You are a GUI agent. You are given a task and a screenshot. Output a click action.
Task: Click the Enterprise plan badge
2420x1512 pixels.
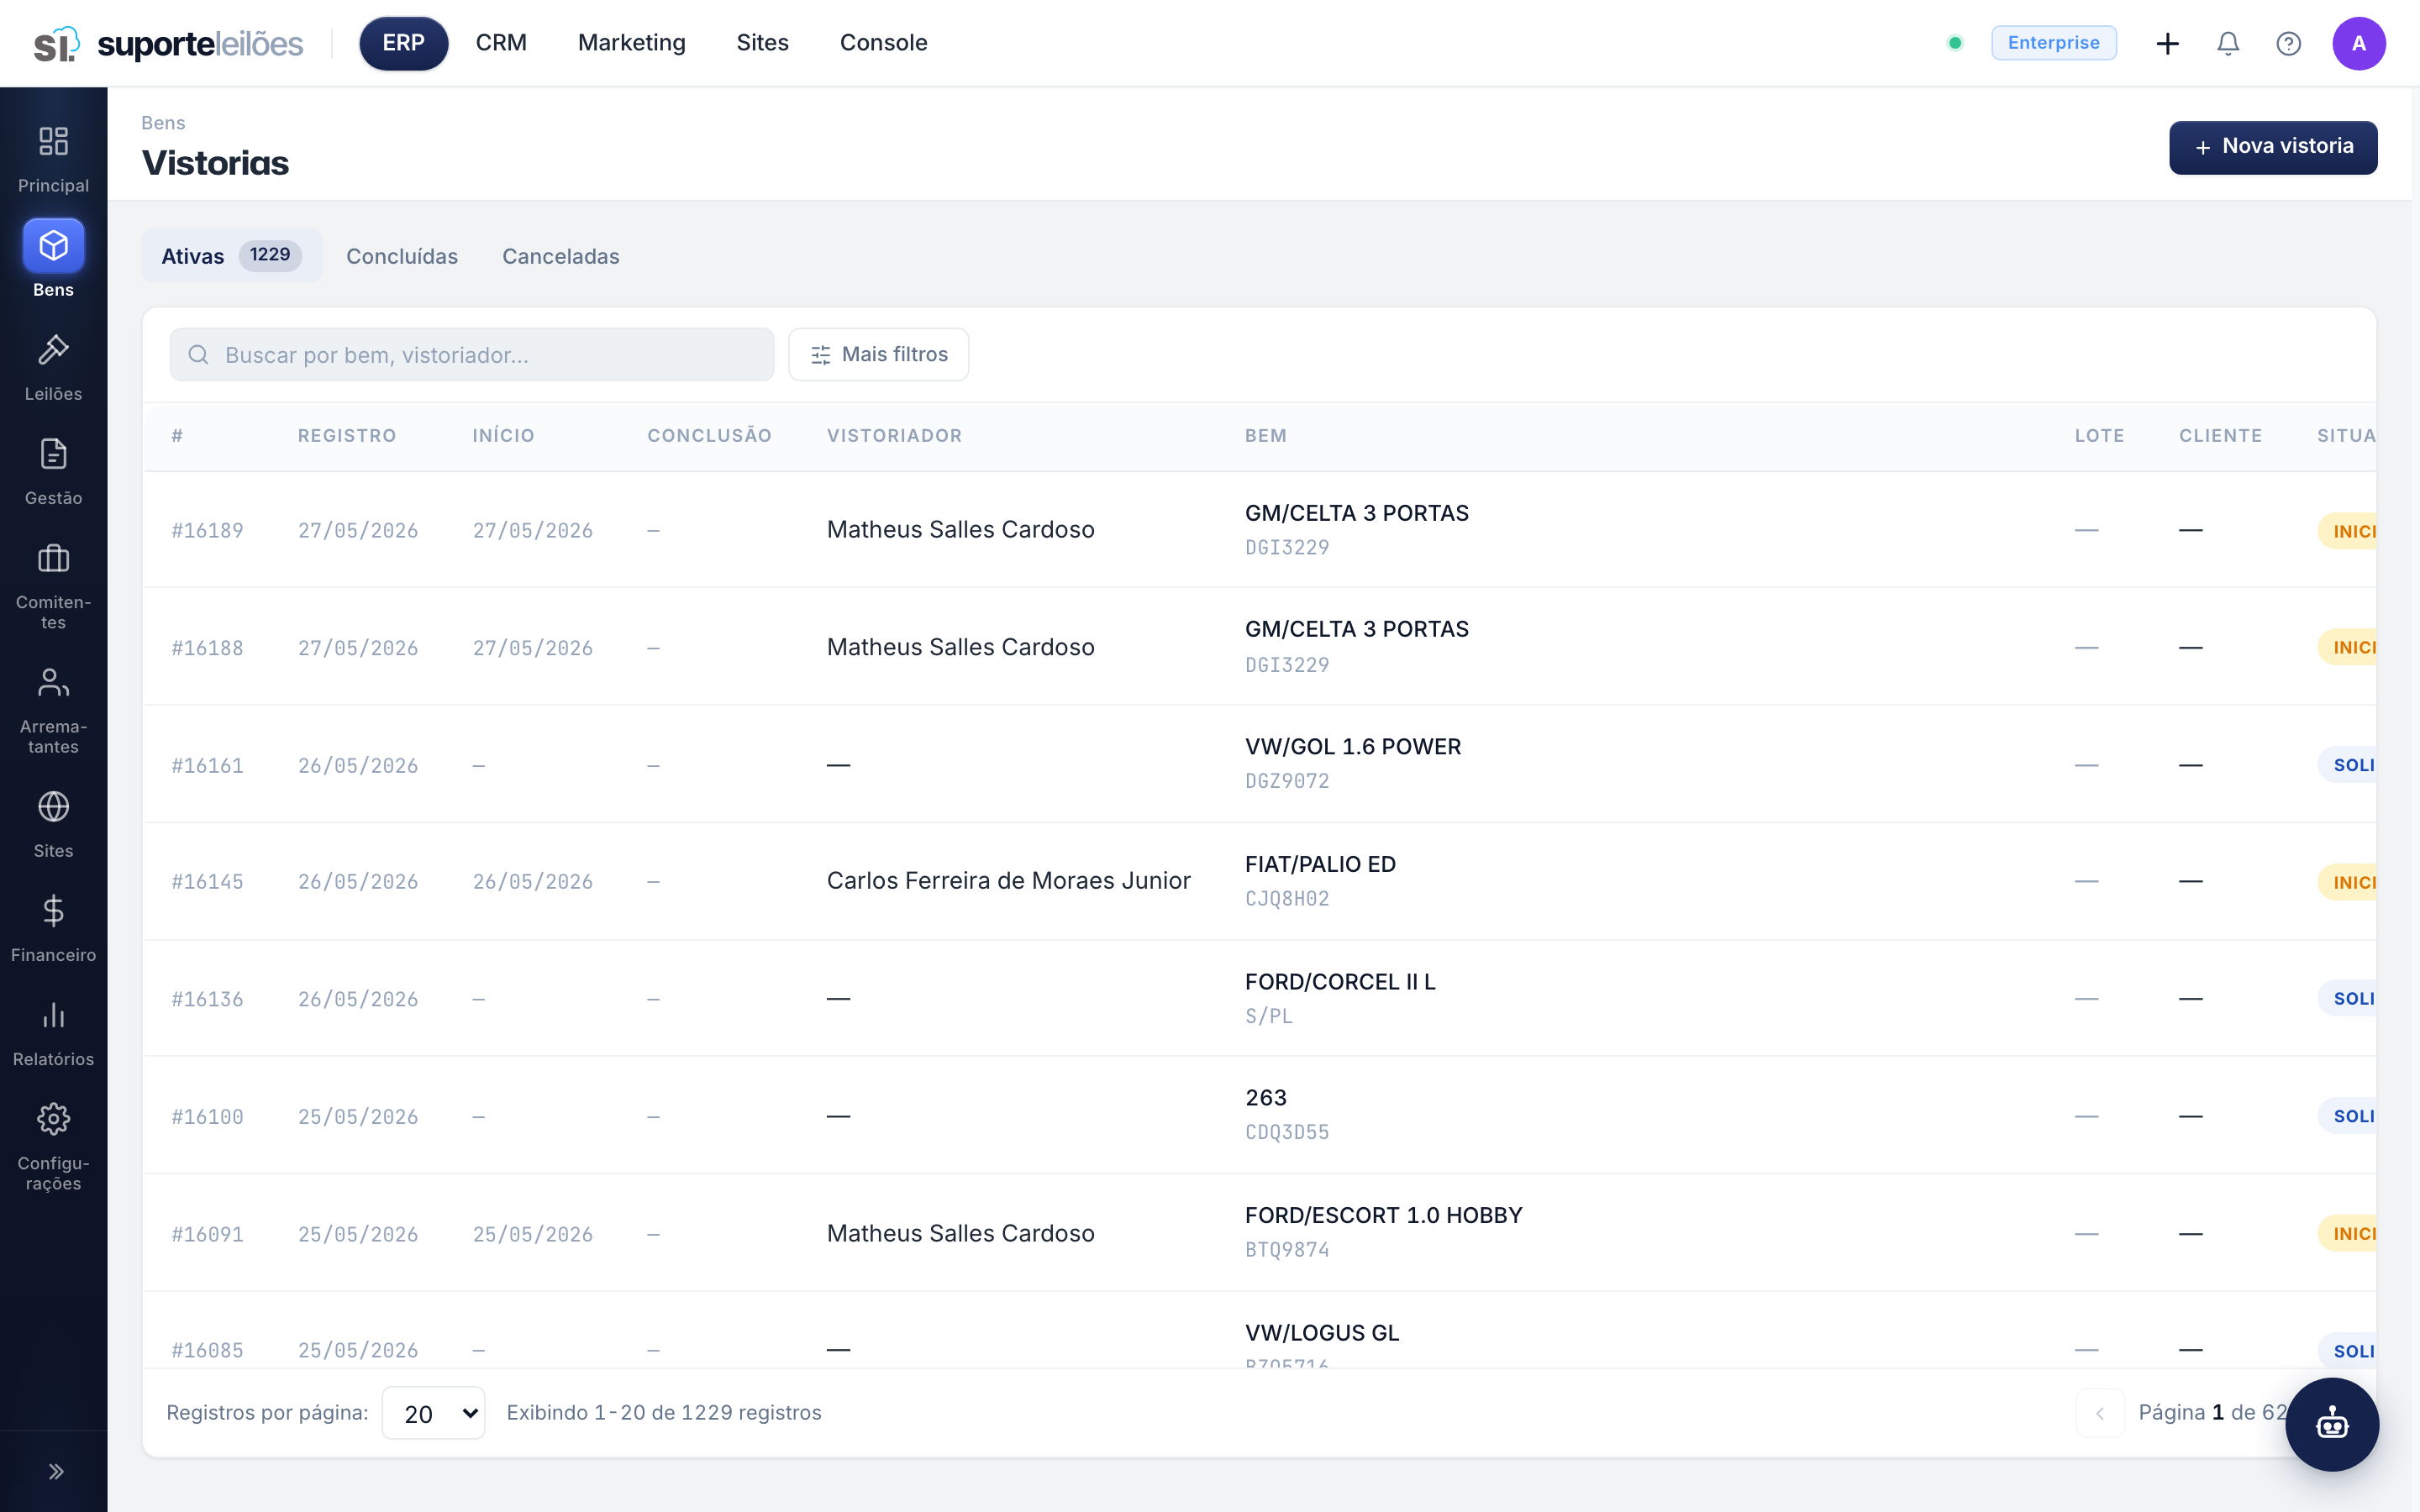(2054, 43)
